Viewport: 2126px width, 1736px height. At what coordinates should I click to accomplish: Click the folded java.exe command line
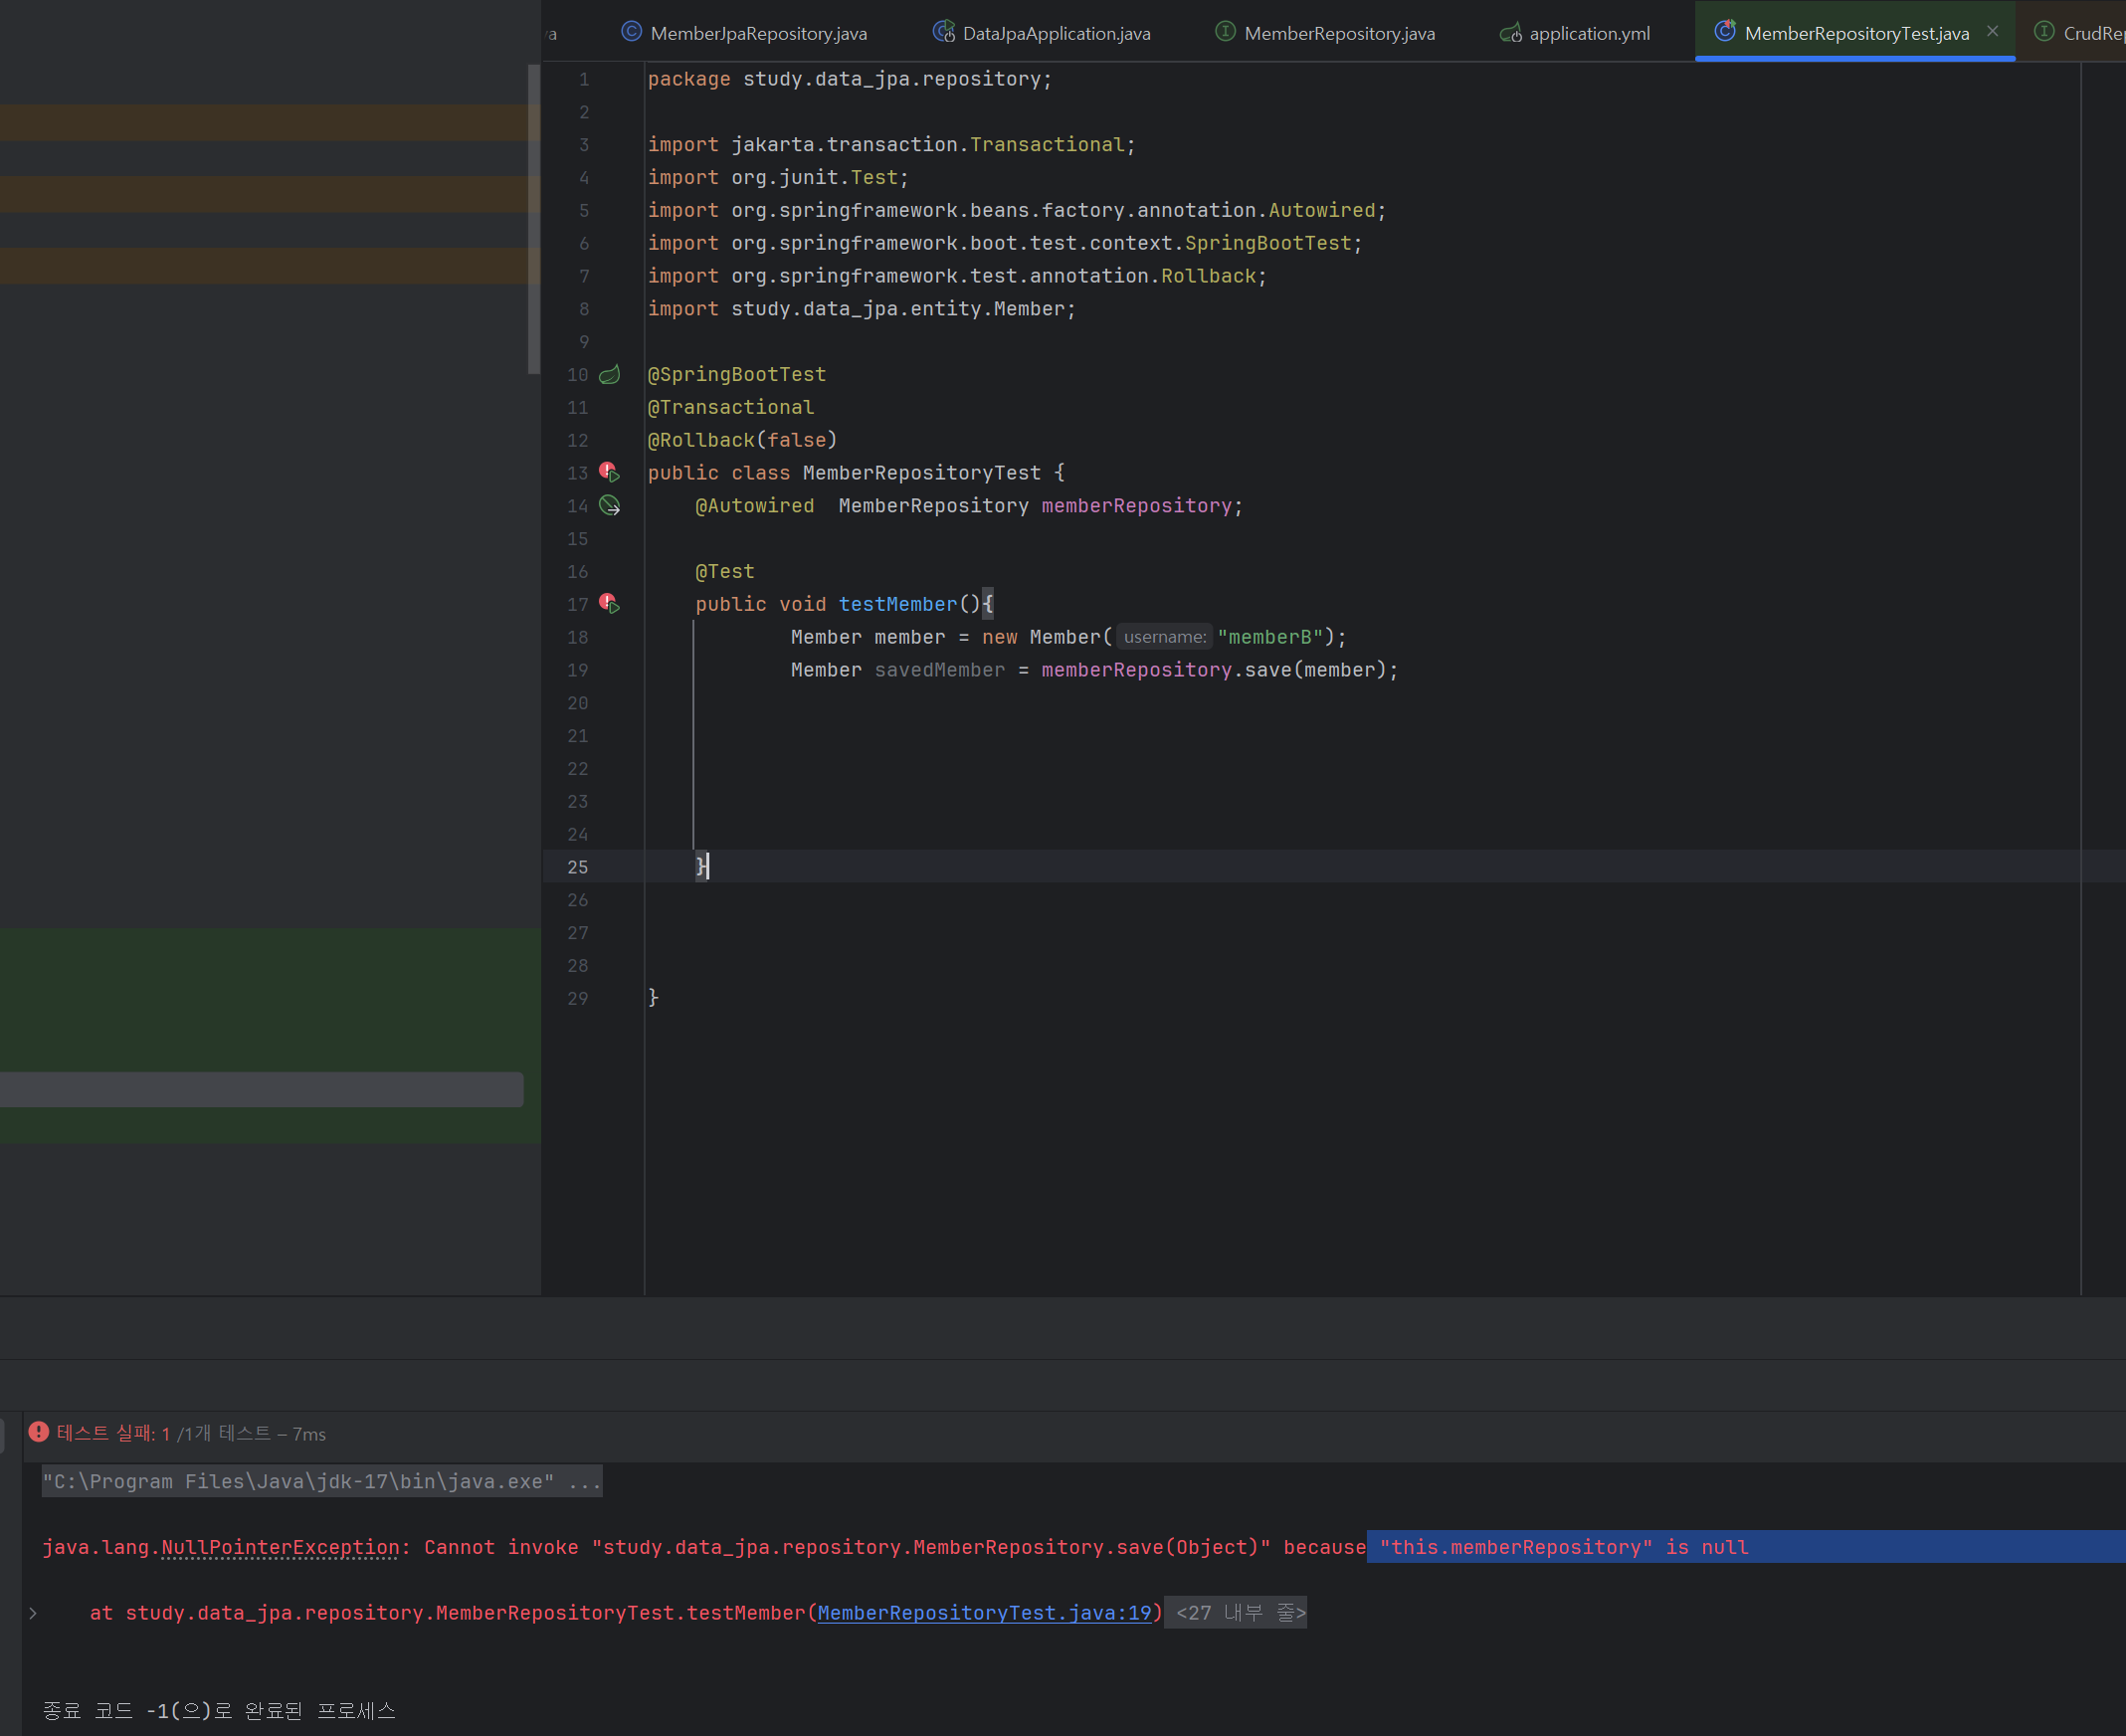[x=322, y=1481]
